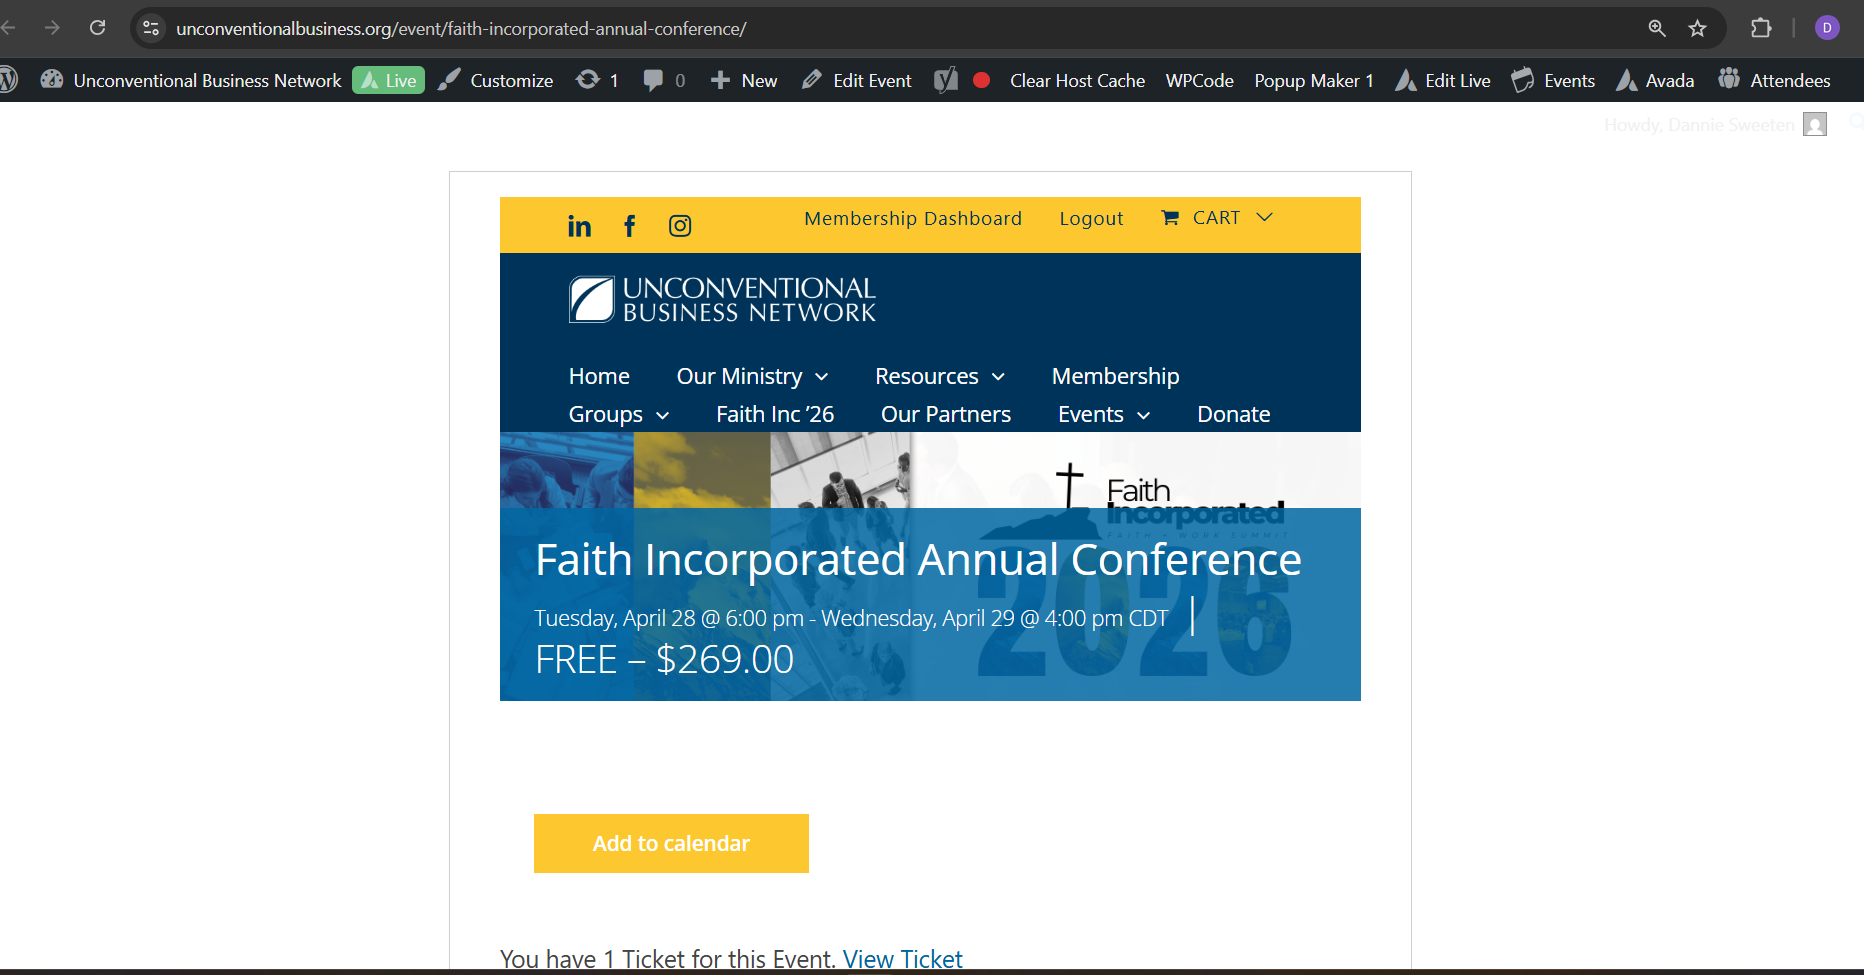Reload the page with the browser refresh icon
Image resolution: width=1864 pixels, height=975 pixels.
coord(97,28)
